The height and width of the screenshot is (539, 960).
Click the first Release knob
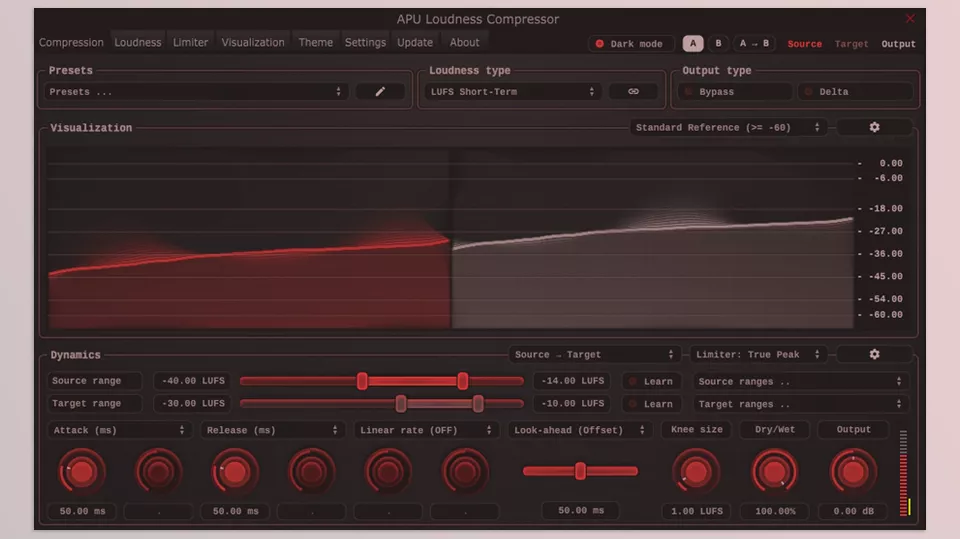pyautogui.click(x=235, y=472)
